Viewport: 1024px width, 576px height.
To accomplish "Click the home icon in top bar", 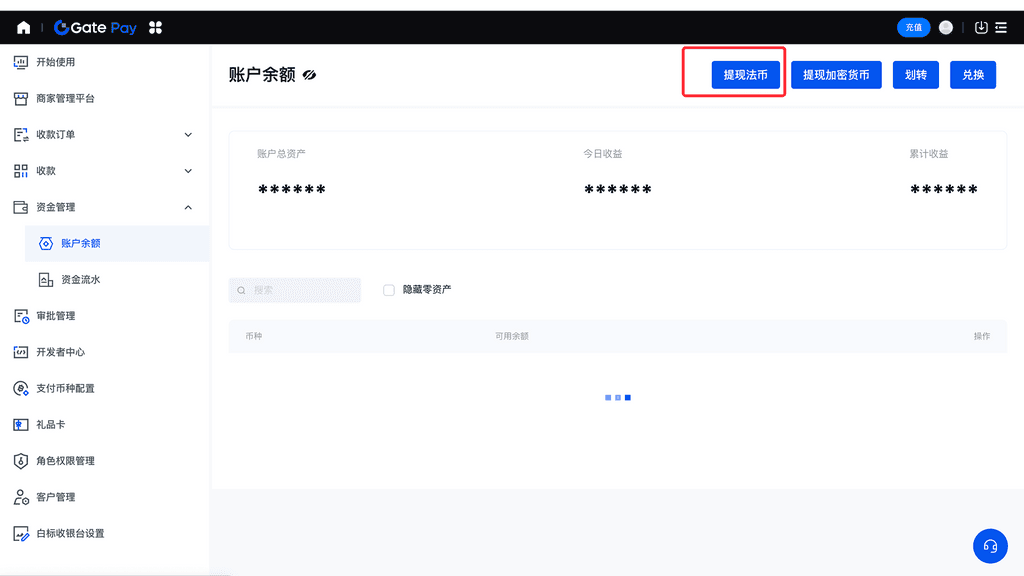I will (23, 28).
